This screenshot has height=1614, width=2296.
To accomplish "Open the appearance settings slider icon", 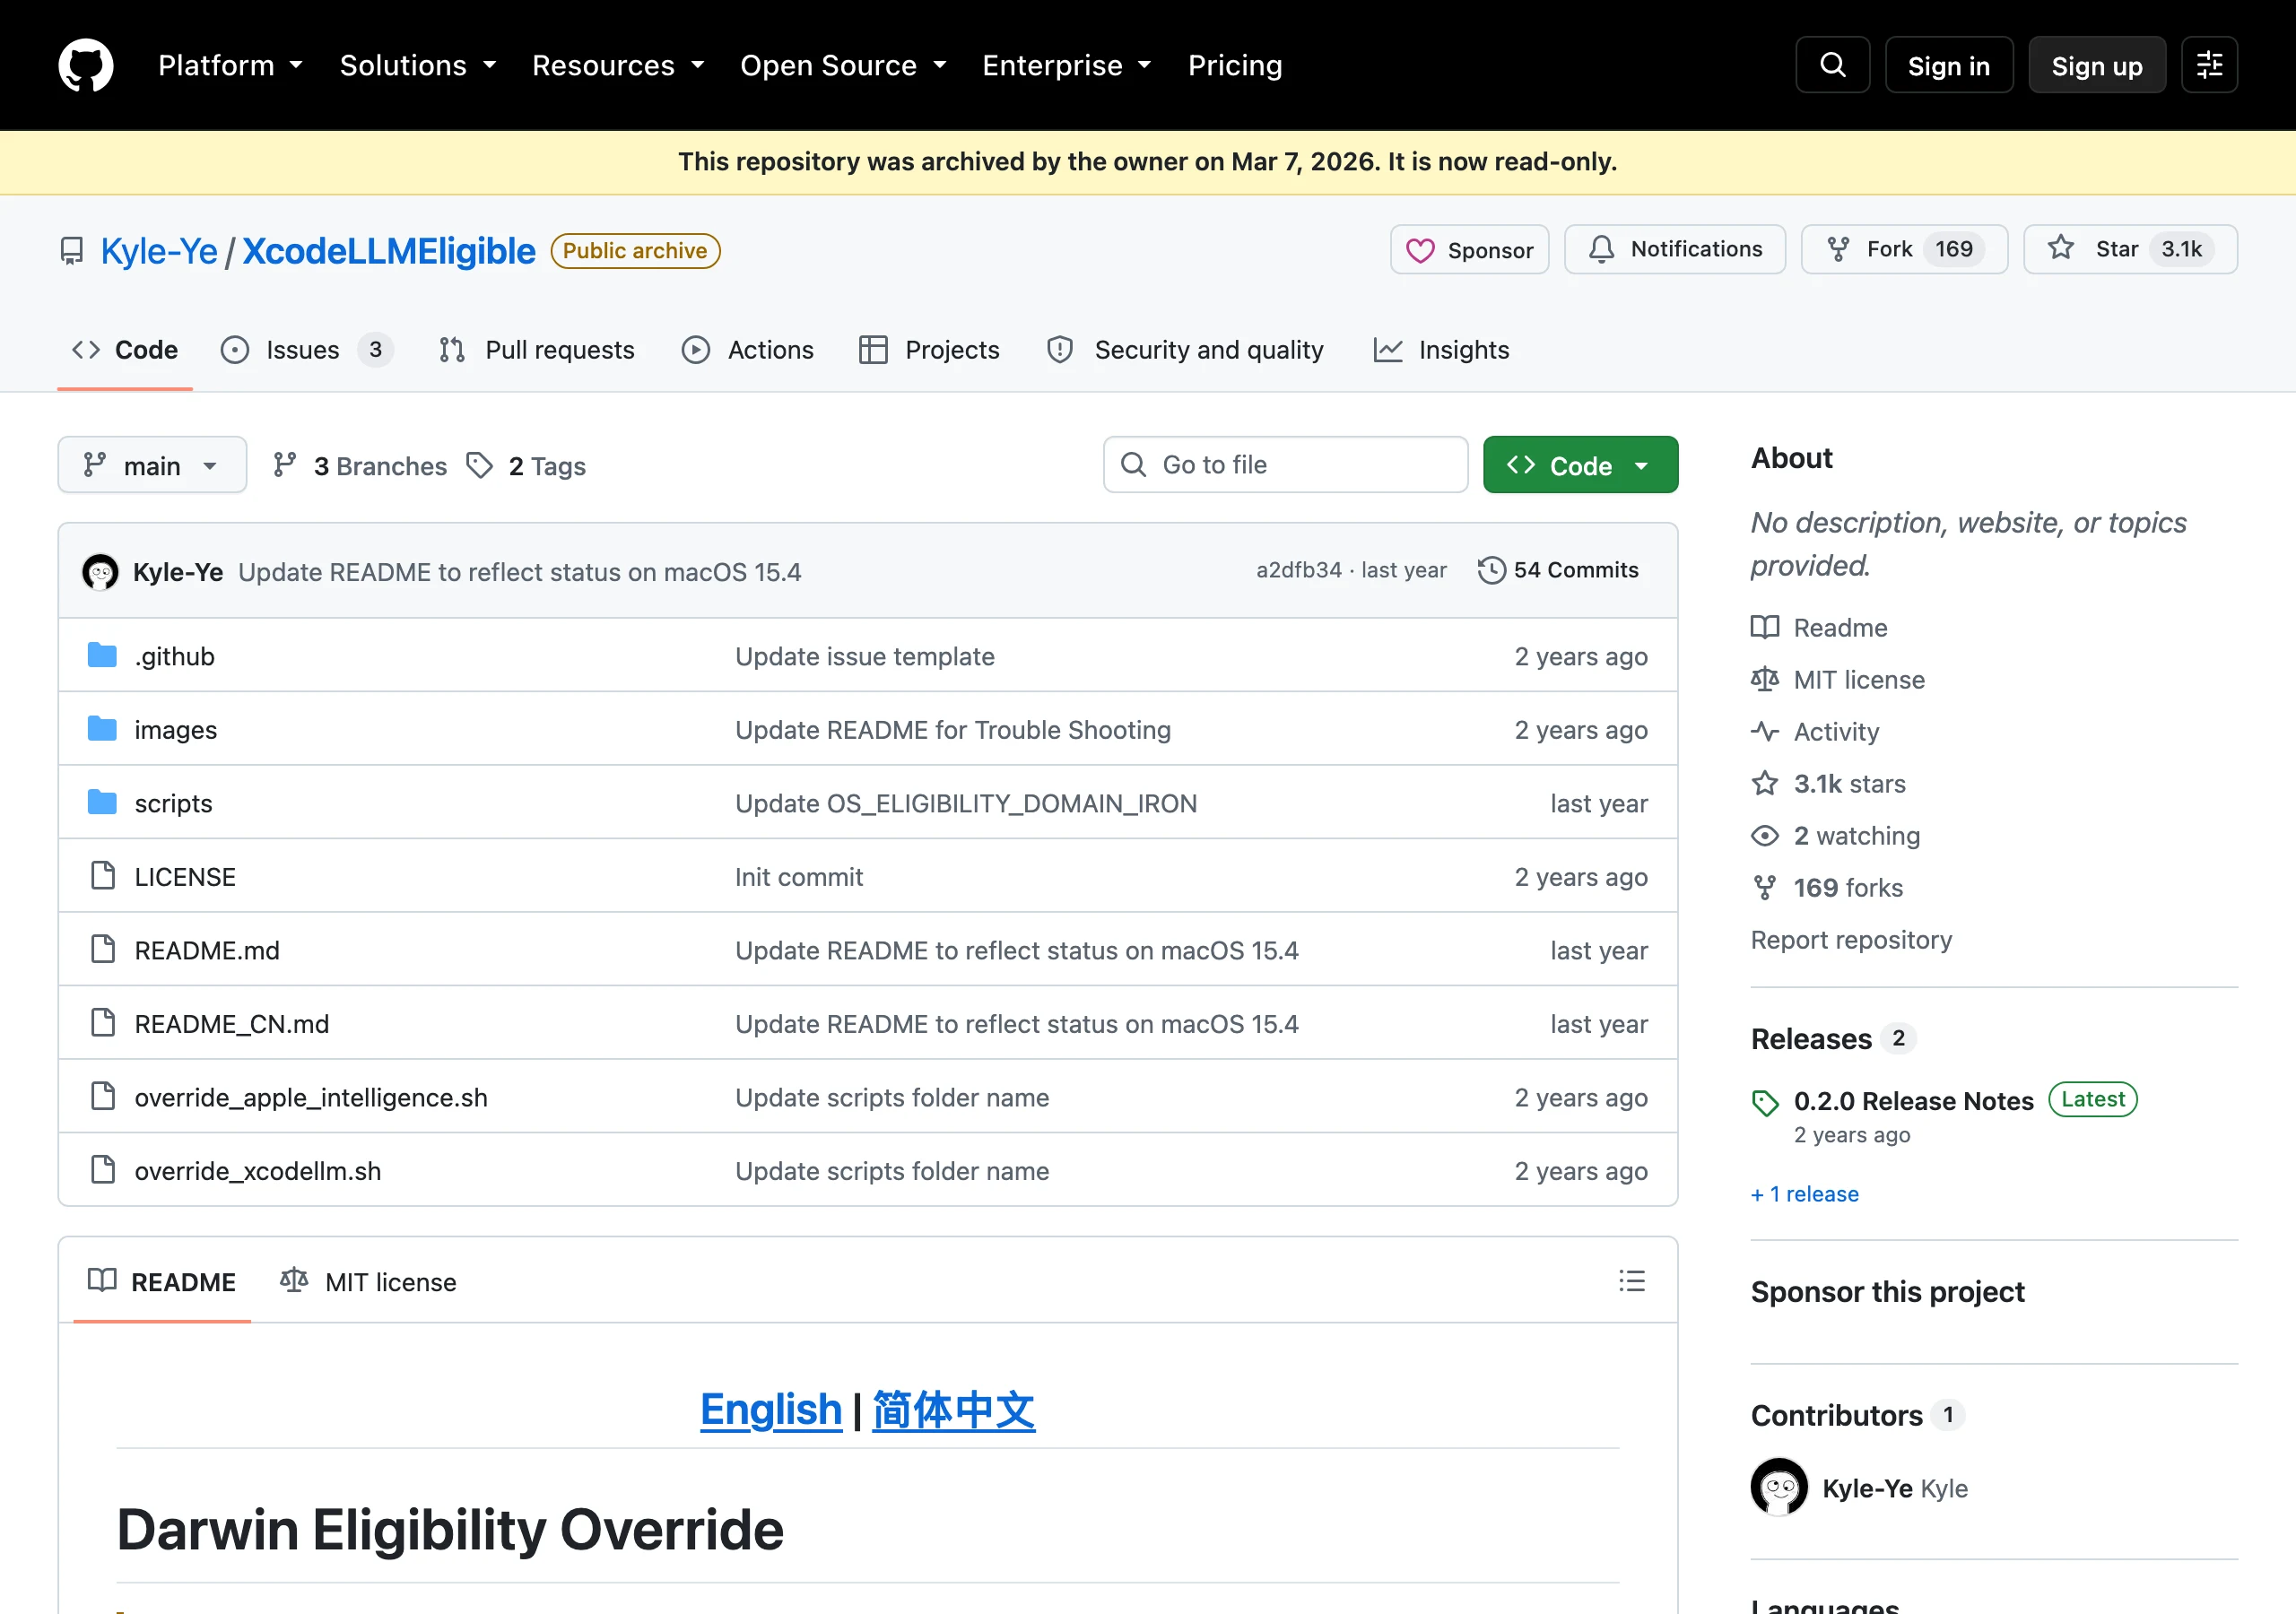I will click(2209, 65).
